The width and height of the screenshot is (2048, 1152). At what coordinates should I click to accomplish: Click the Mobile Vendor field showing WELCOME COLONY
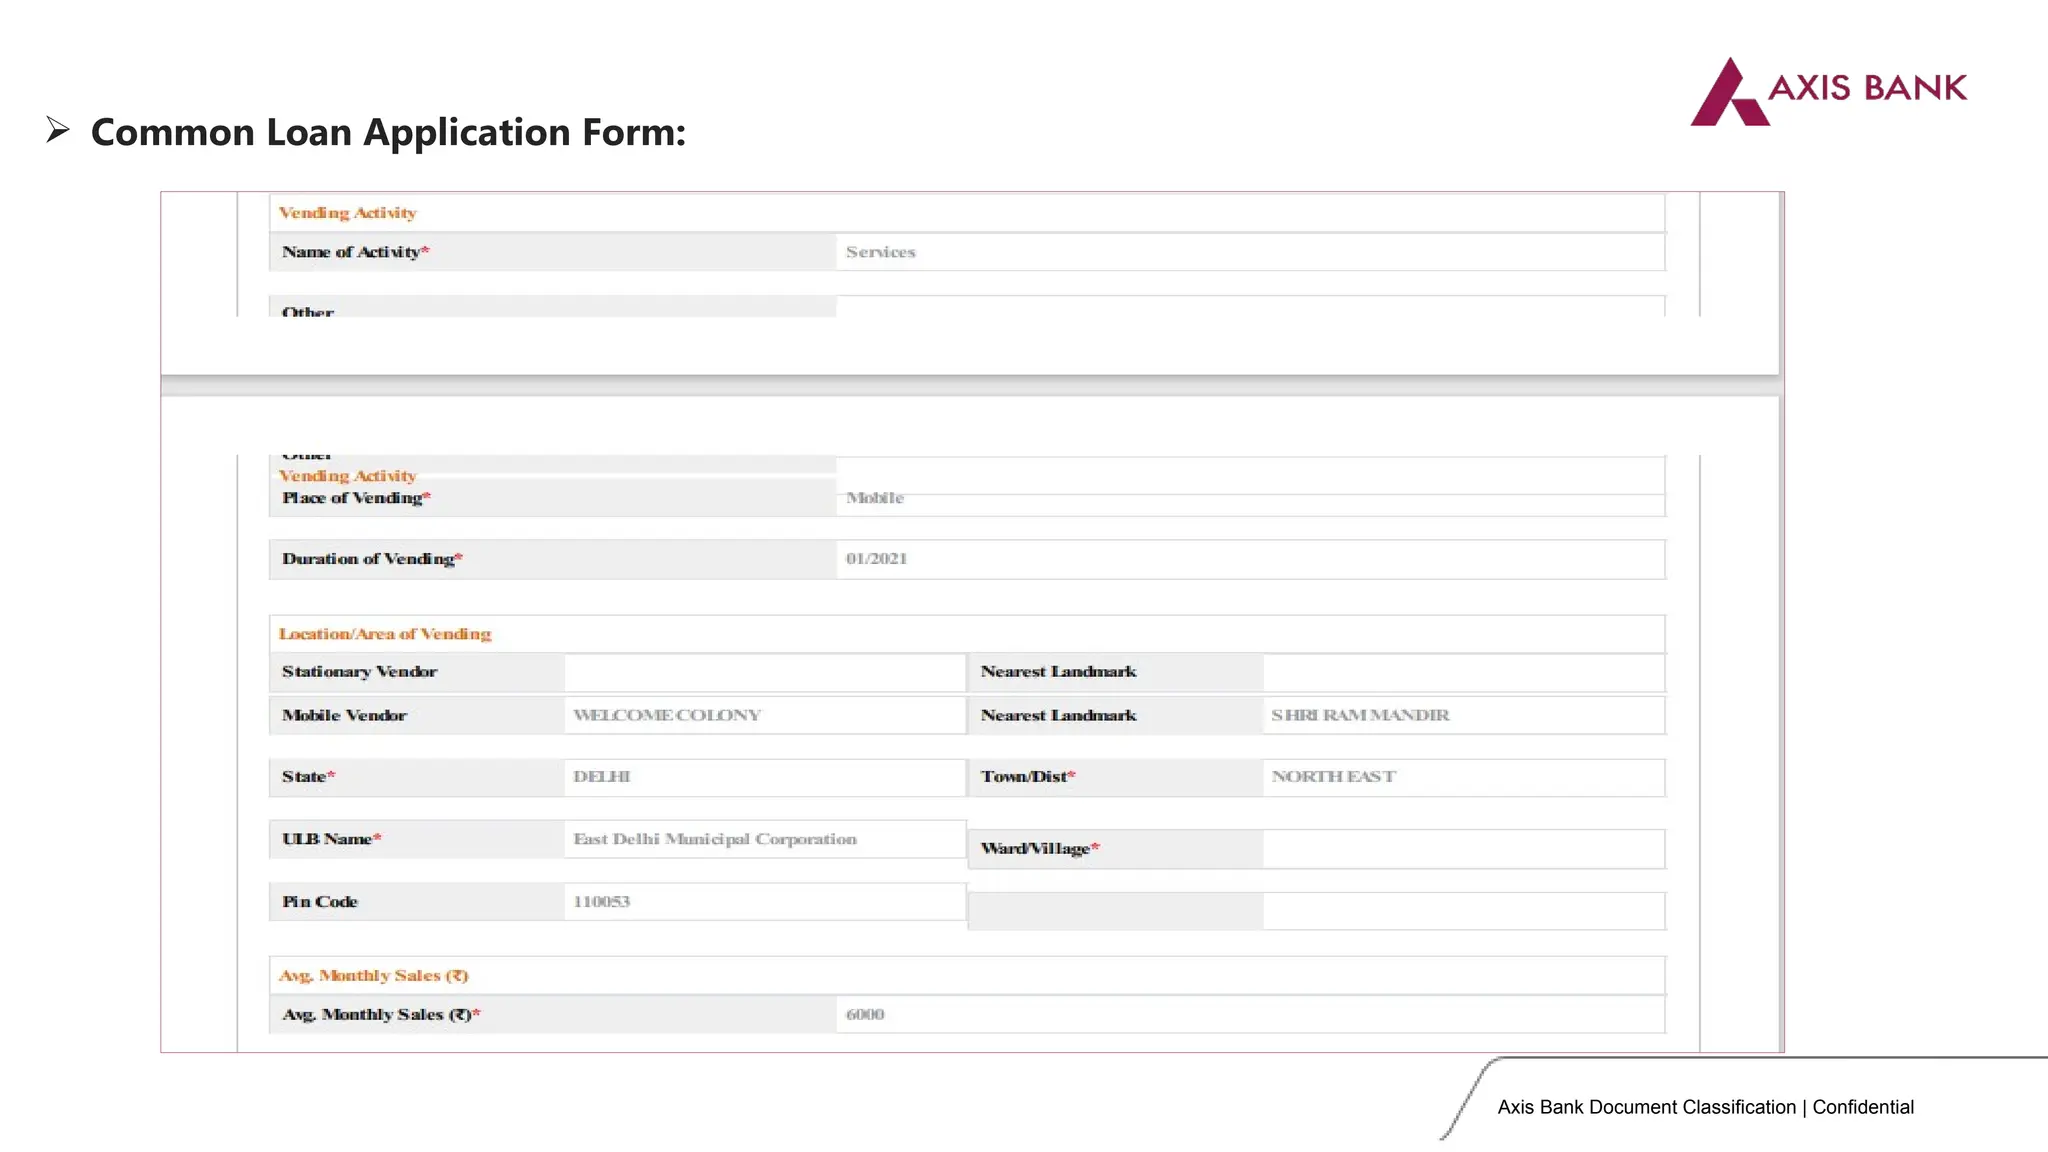tap(765, 715)
